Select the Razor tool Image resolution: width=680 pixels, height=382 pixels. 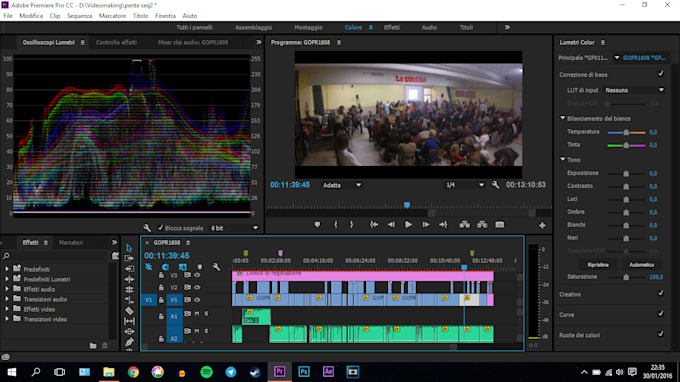tap(129, 311)
